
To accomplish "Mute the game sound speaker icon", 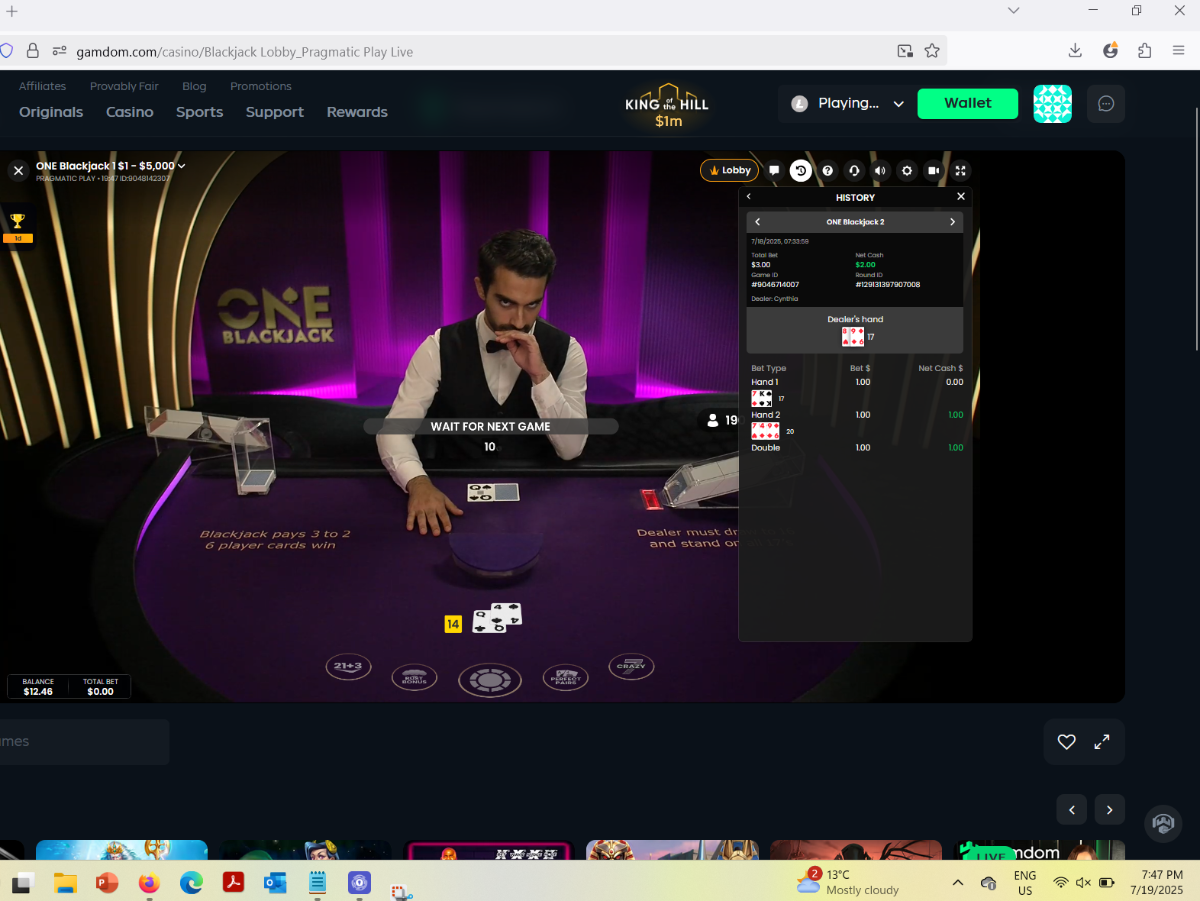I will pos(880,171).
